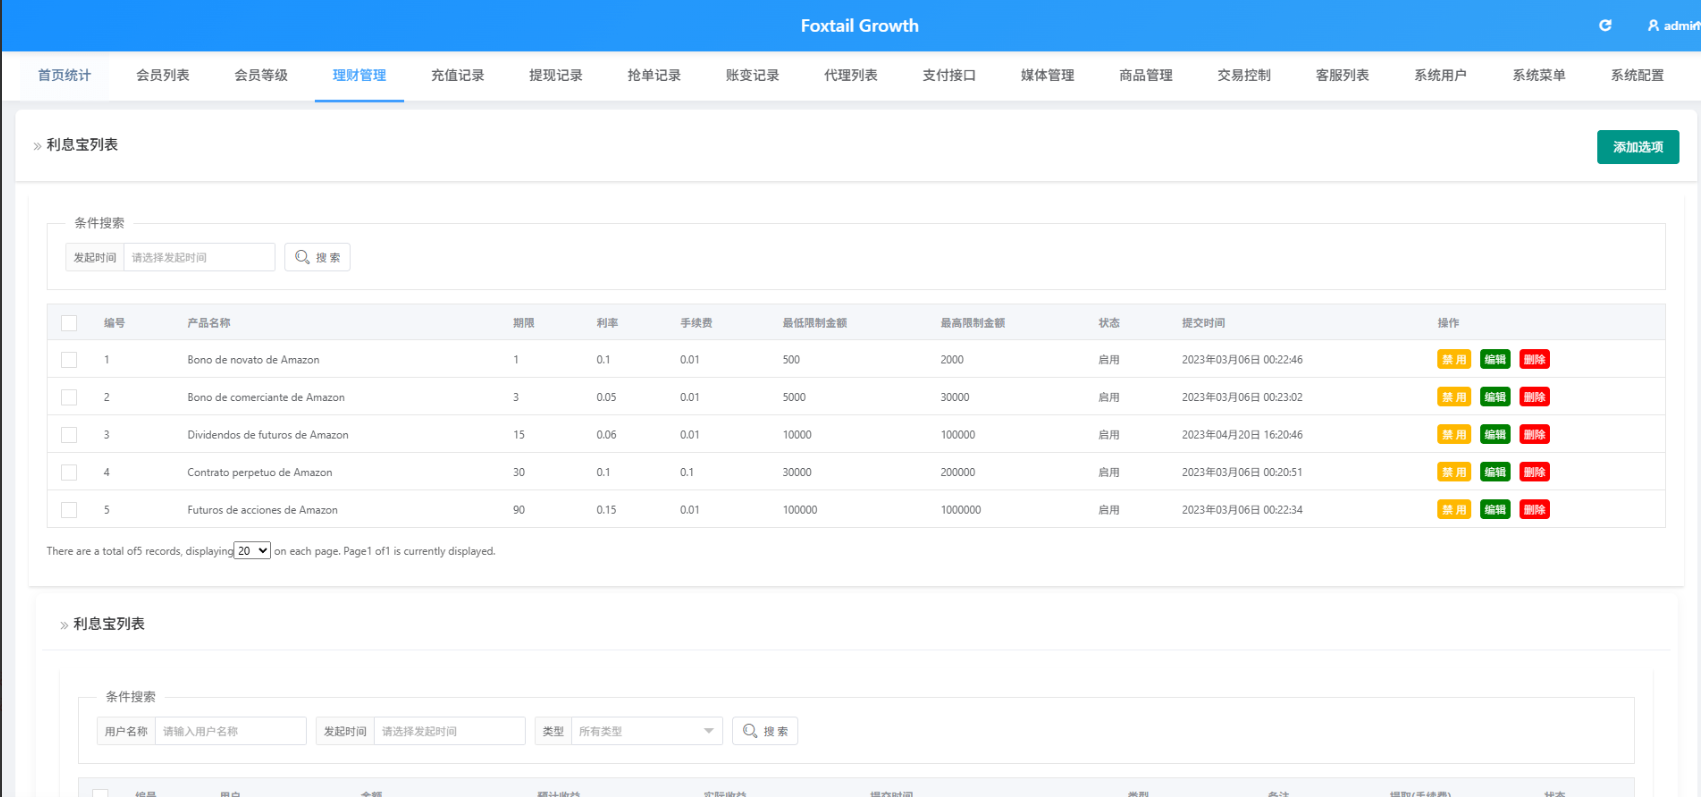Switch to the 支付接口 tab
This screenshot has height=797, width=1701.
pyautogui.click(x=949, y=75)
